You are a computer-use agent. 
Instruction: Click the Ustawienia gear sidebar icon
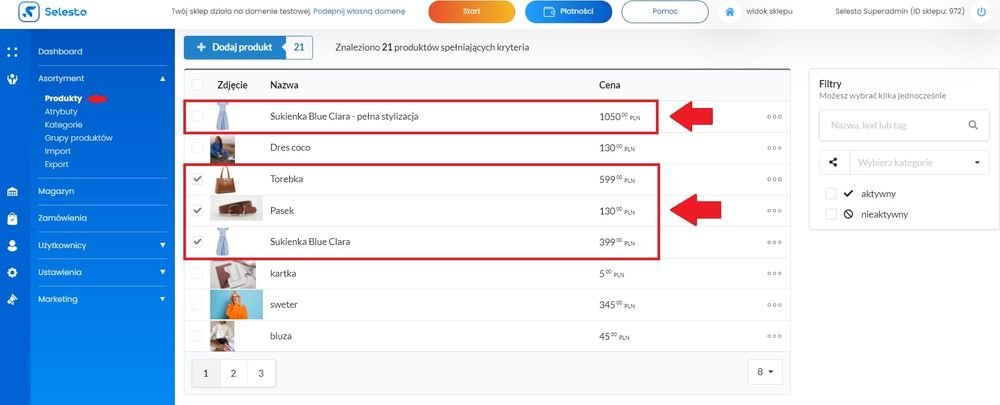12,272
